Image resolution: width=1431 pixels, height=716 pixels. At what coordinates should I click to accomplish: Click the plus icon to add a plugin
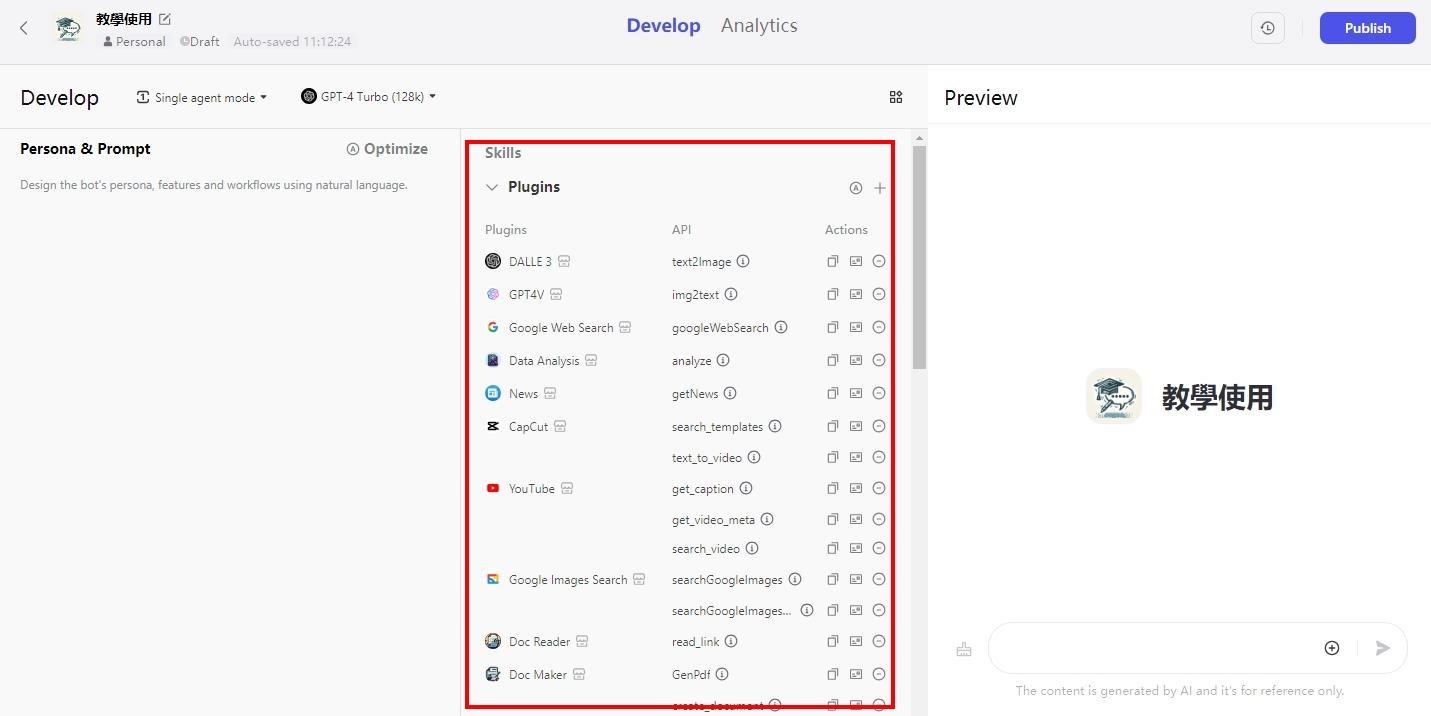pyautogui.click(x=880, y=188)
